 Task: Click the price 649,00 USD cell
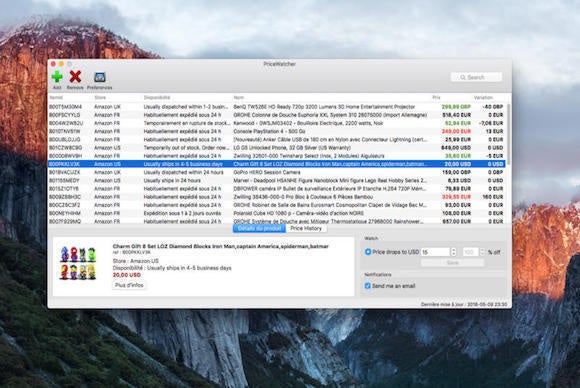pos(456,148)
